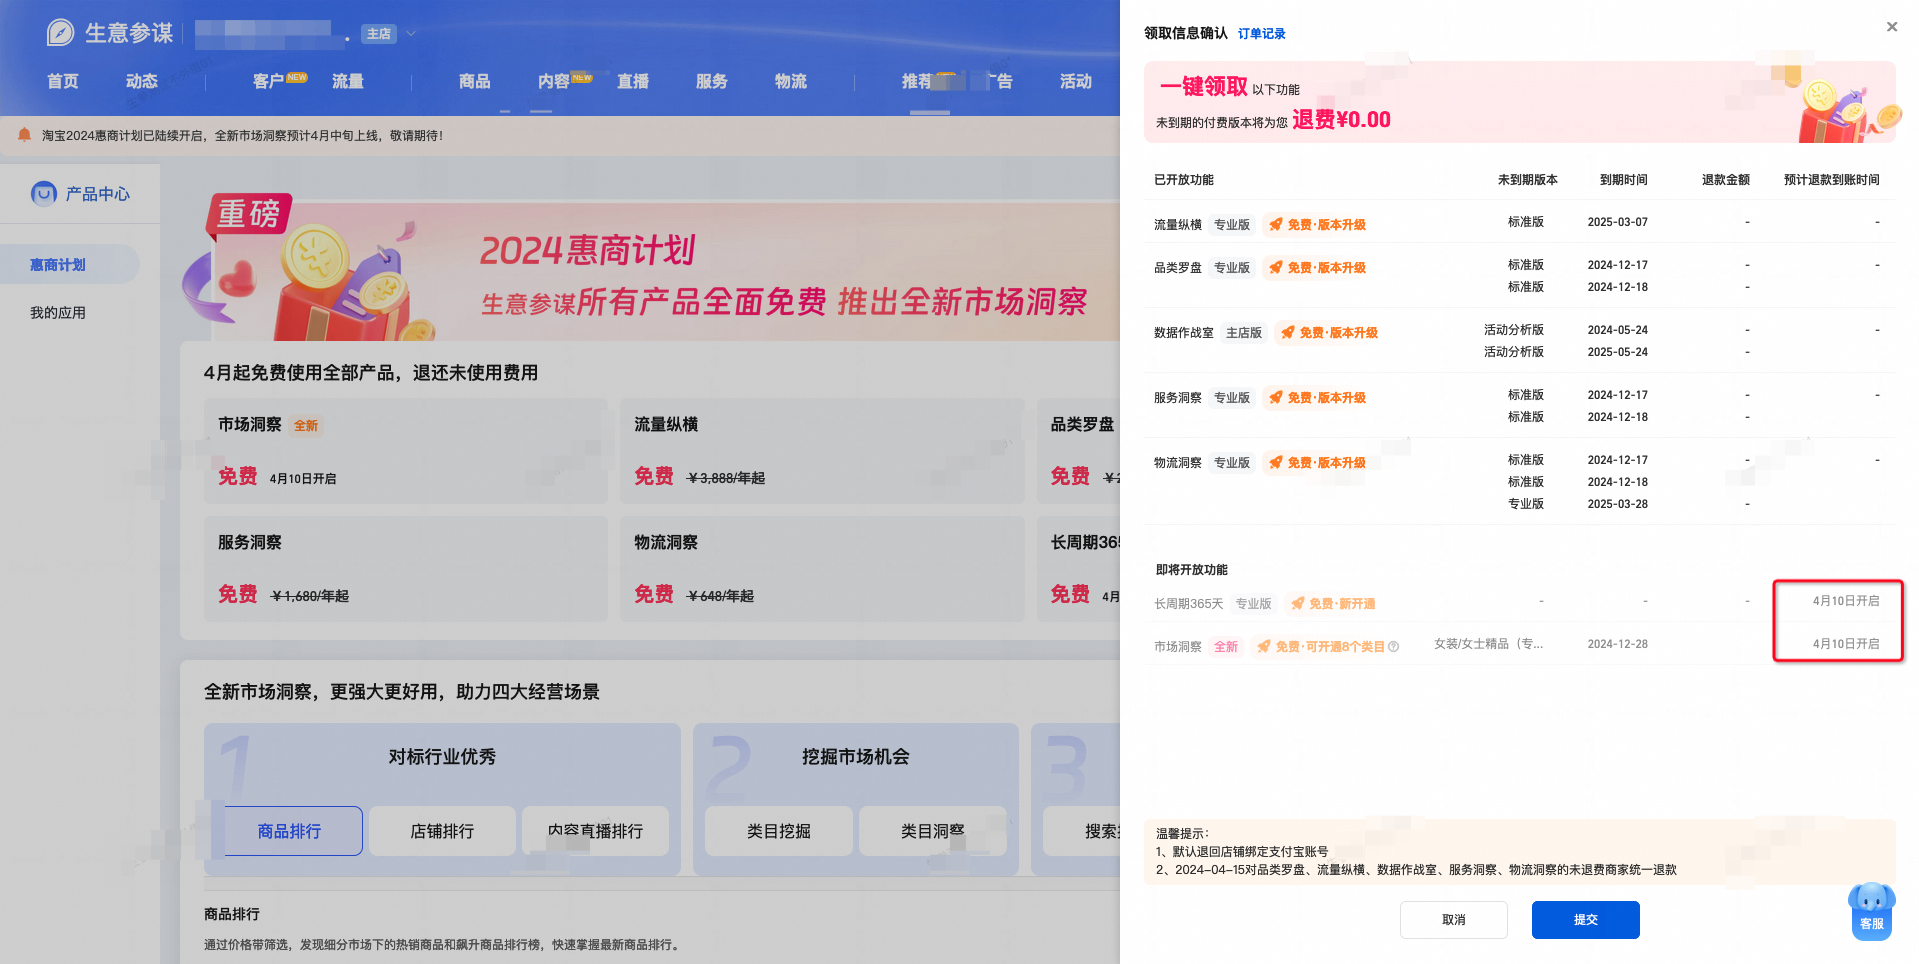Click the 退费¥0.00 refund amount text
Viewport: 1919px width, 964px height.
(1341, 120)
